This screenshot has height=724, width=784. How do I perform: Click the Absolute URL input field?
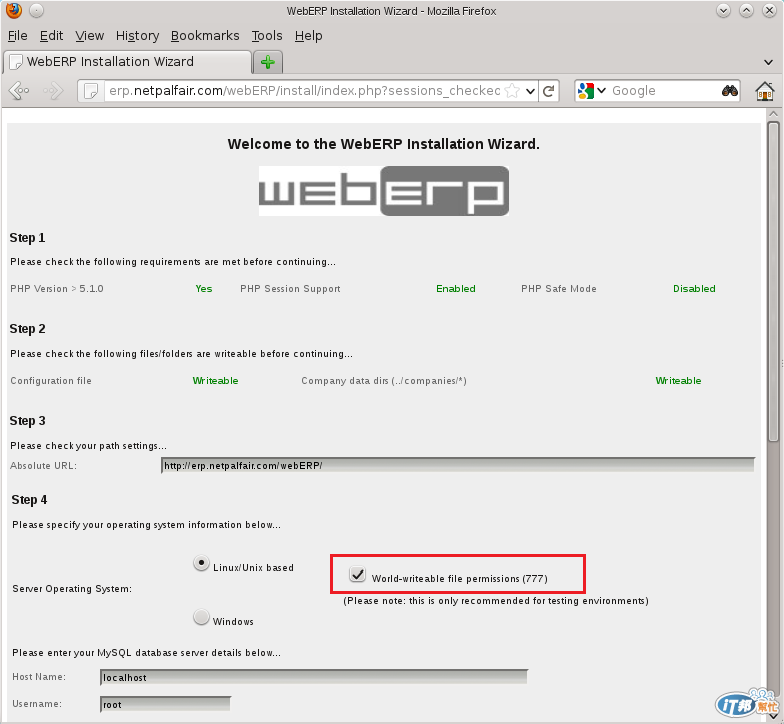[458, 465]
